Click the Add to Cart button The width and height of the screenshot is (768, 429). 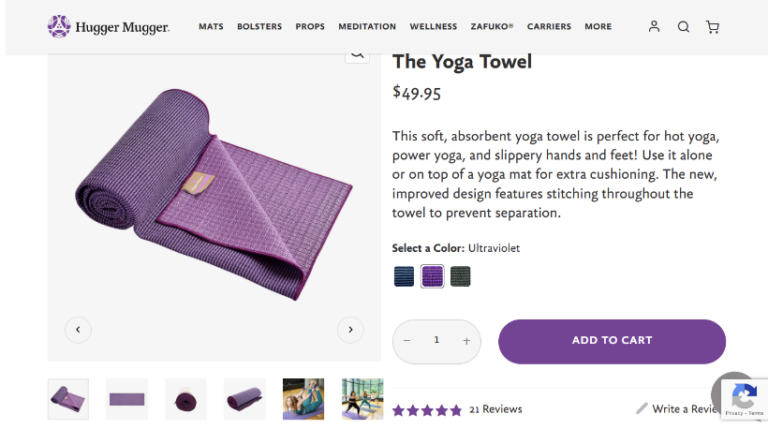pyautogui.click(x=611, y=341)
